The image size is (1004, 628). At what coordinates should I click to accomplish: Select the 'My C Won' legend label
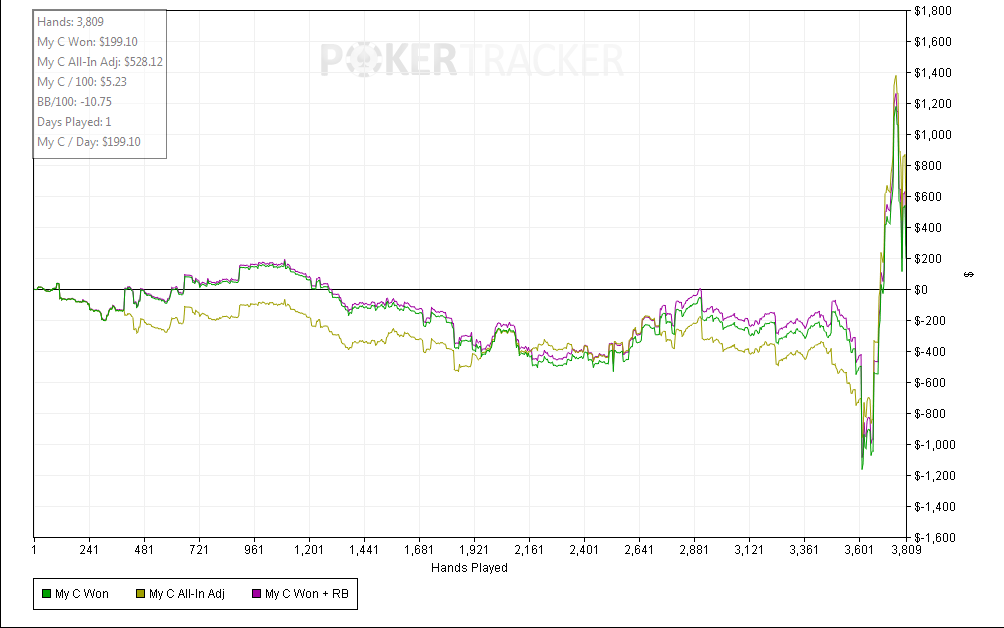coord(82,594)
